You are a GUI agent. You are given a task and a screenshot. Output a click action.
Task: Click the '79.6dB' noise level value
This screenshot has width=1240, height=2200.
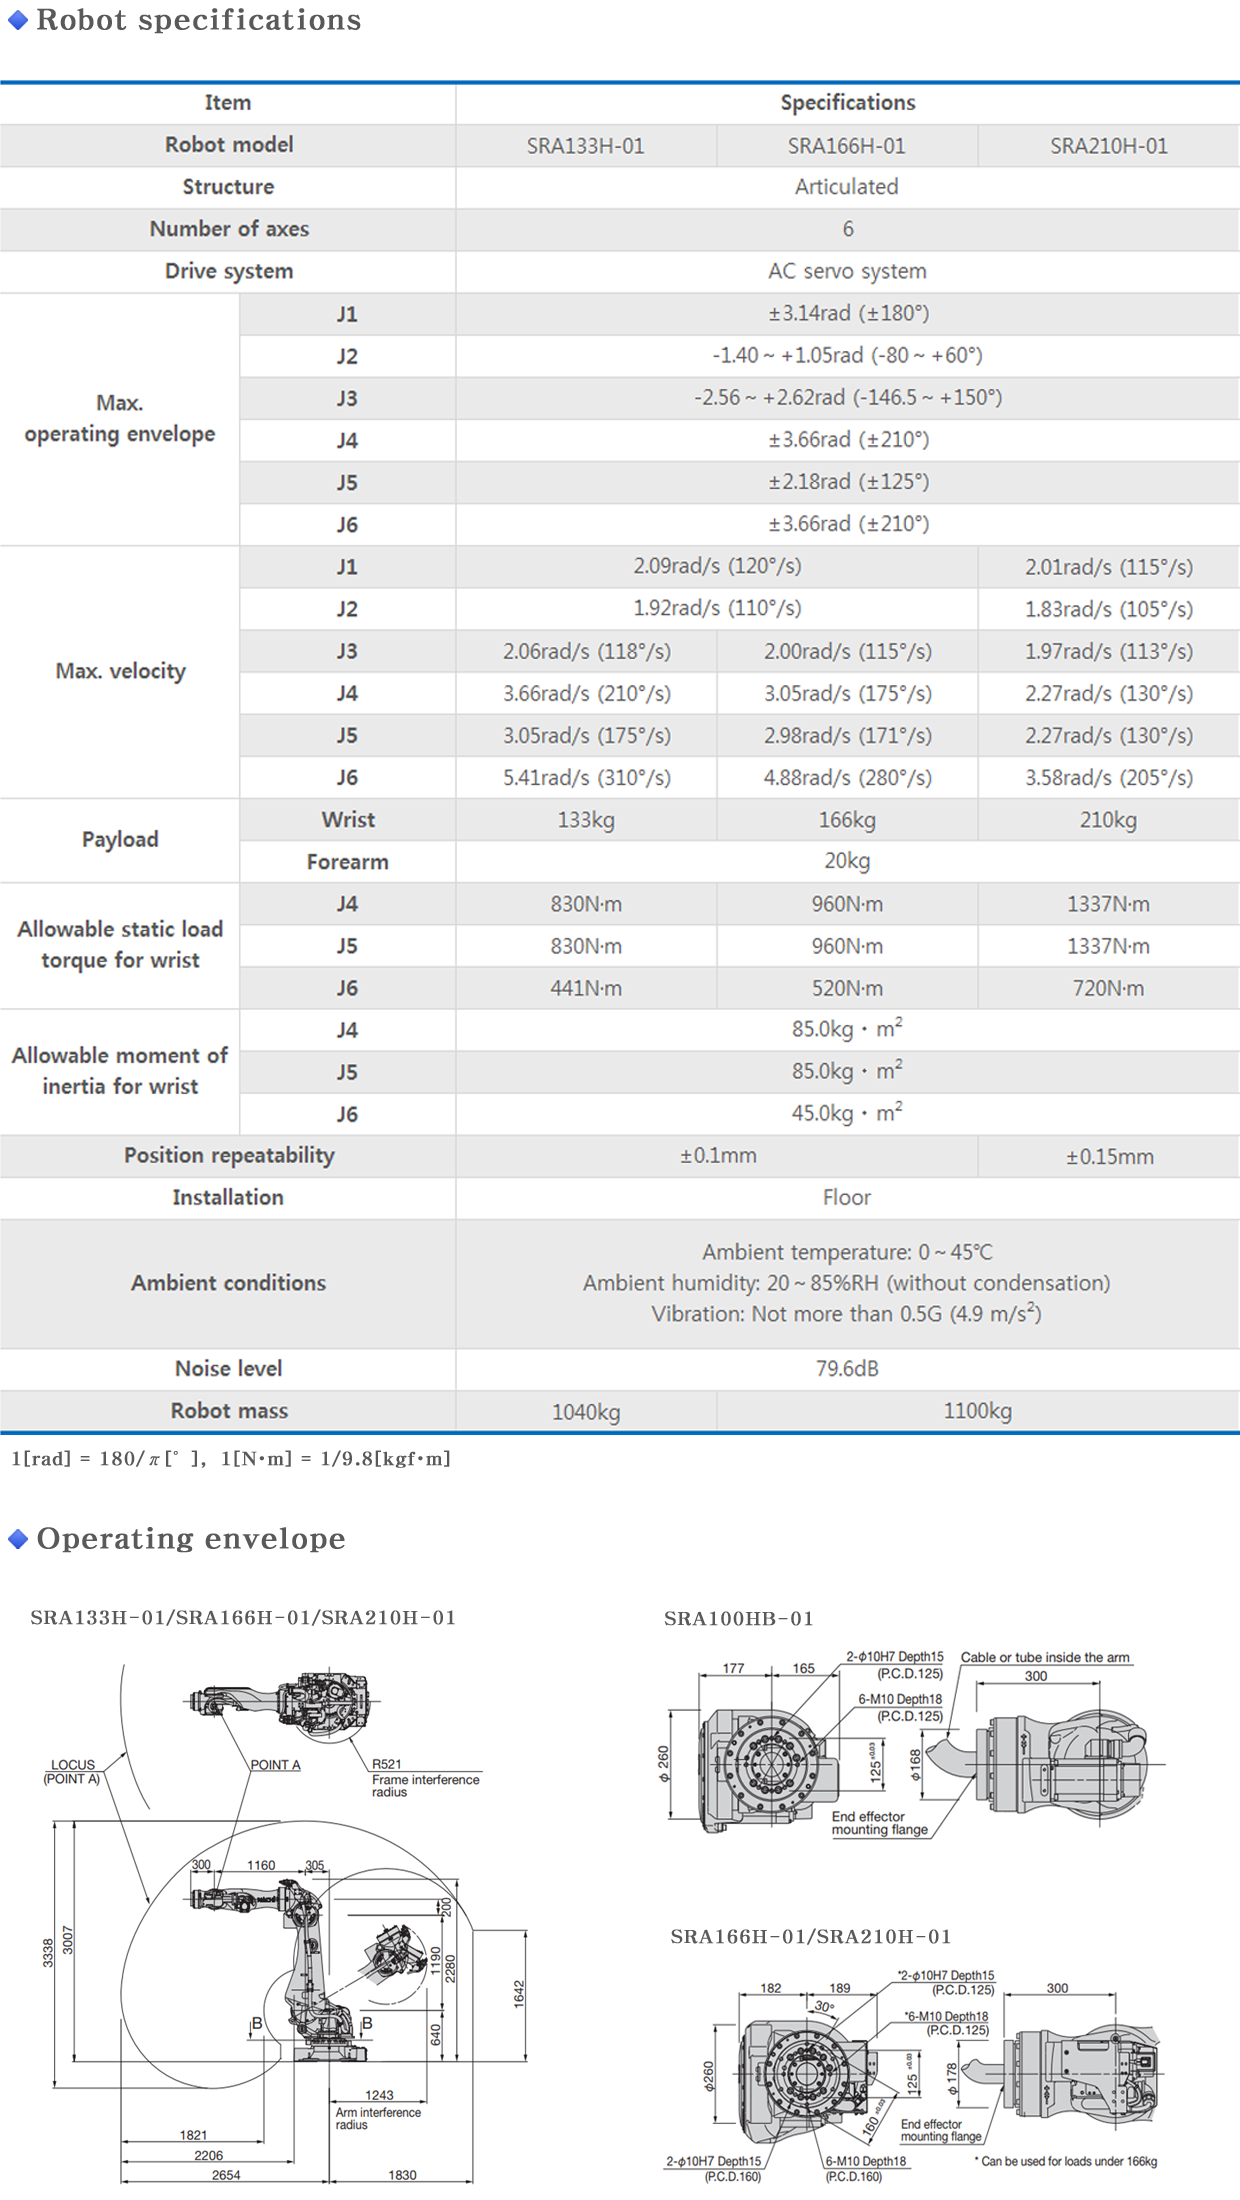pyautogui.click(x=847, y=1368)
